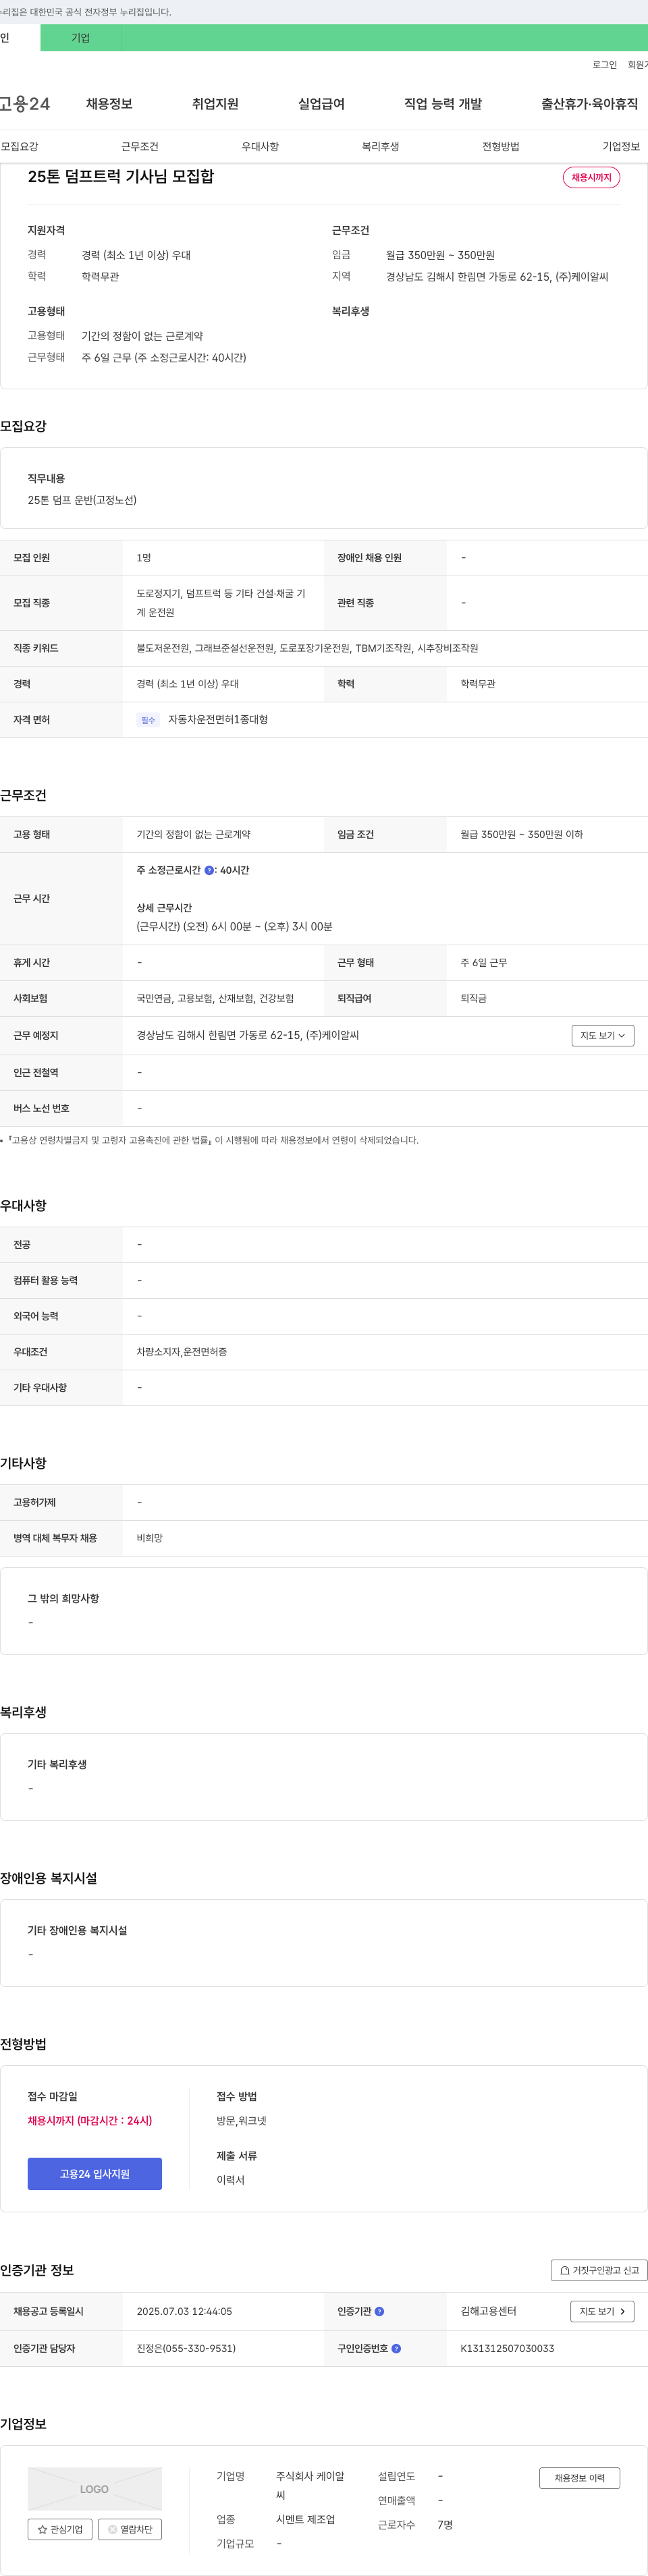
Task: Select the 자동차운전면허1종대형 license text
Action: [x=218, y=720]
